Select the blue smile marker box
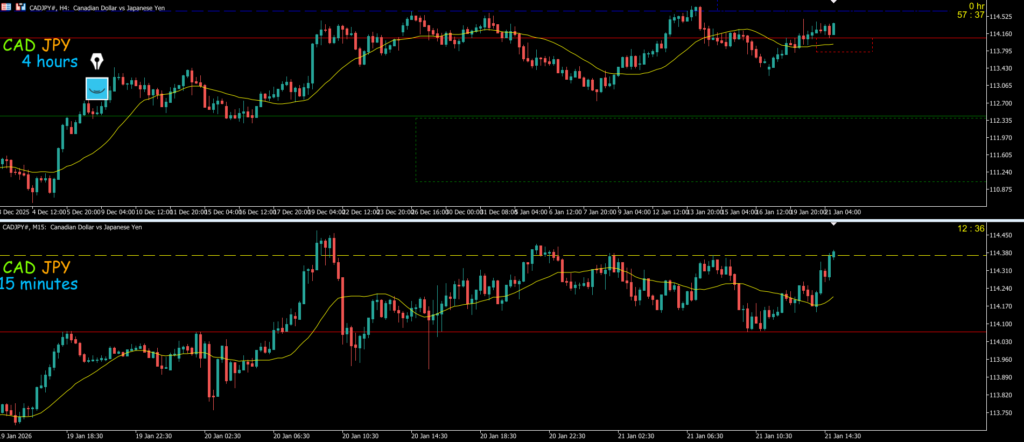This screenshot has width=1024, height=442. (97, 90)
